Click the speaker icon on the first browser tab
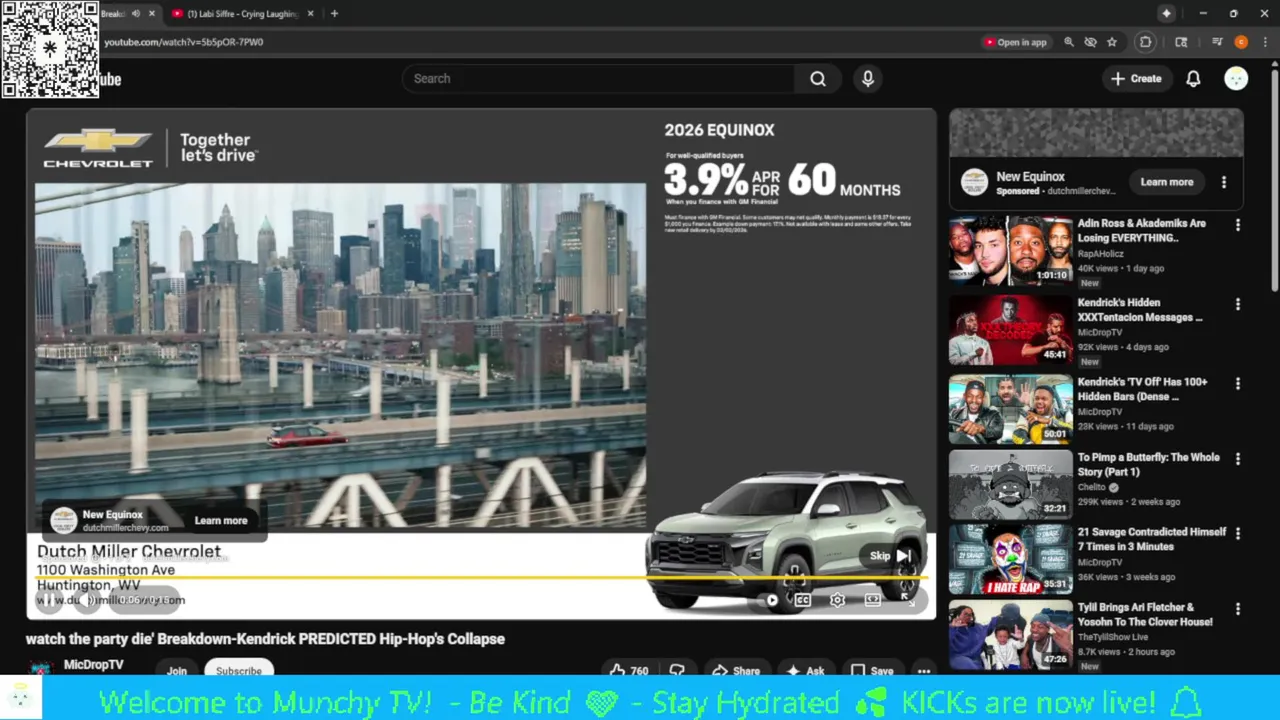 tap(136, 14)
